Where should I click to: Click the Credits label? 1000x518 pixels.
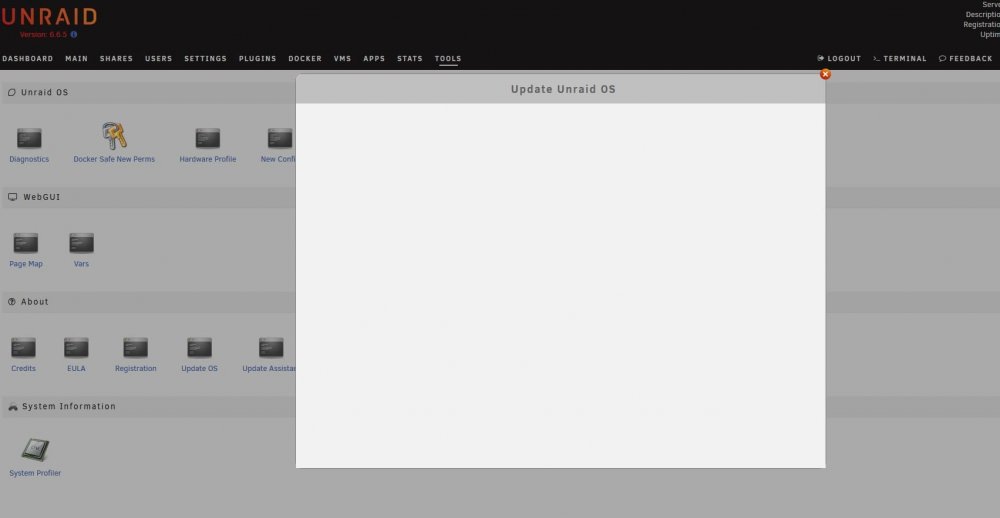click(x=24, y=369)
